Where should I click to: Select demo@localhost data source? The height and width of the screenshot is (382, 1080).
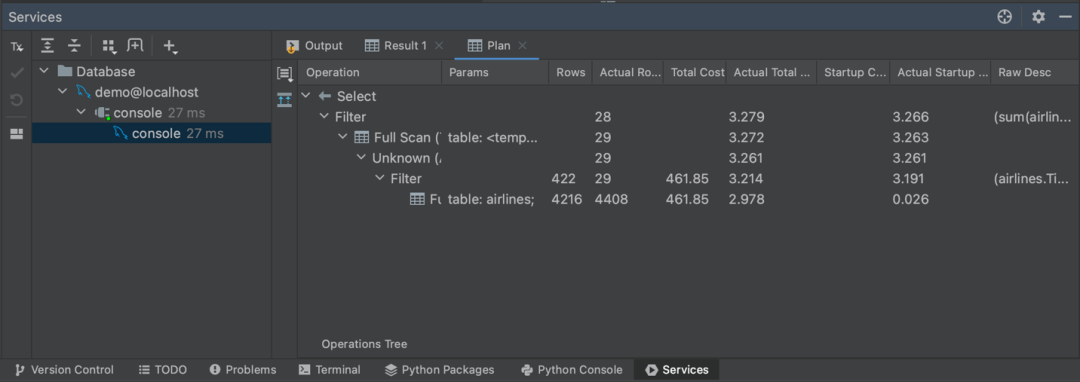click(x=146, y=92)
